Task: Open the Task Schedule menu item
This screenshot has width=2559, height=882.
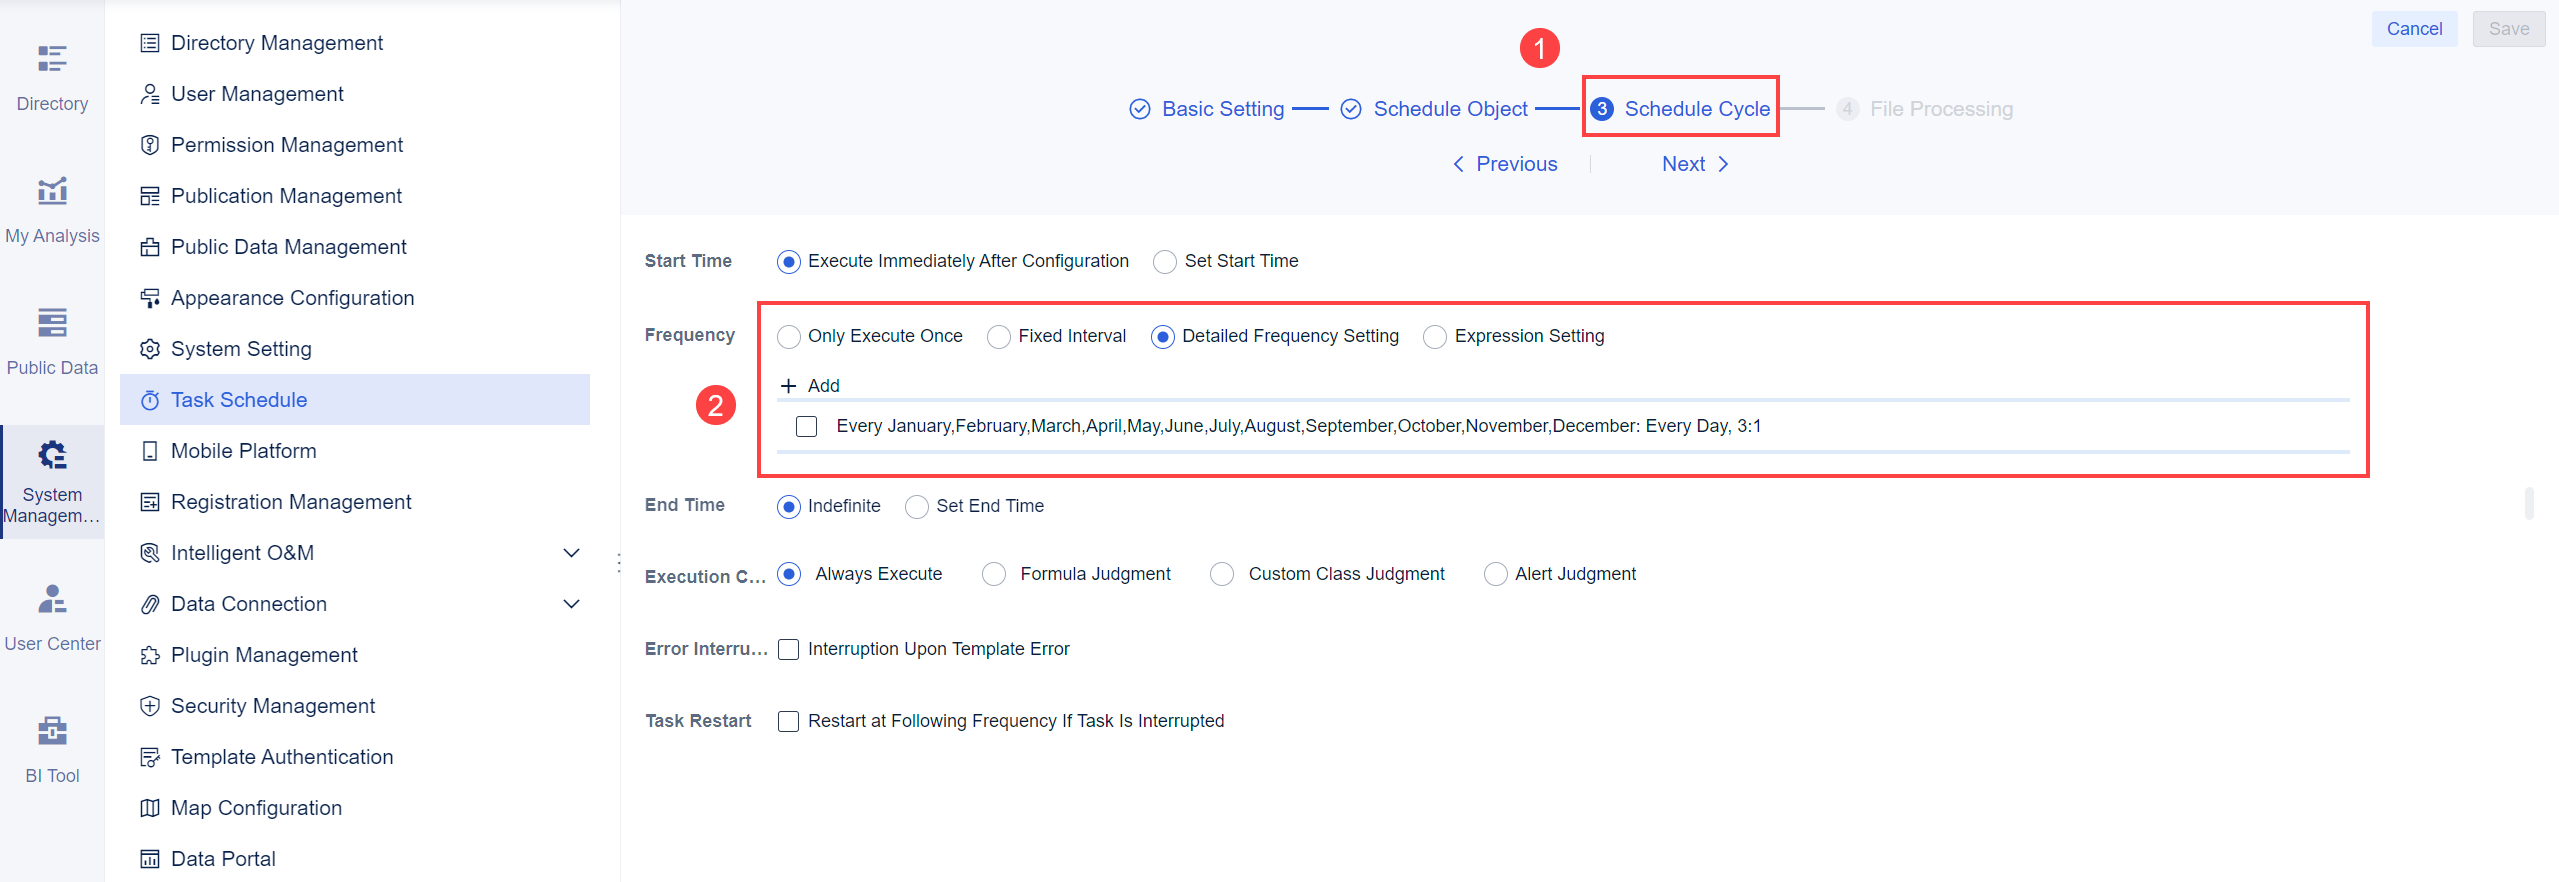Action: pos(355,400)
